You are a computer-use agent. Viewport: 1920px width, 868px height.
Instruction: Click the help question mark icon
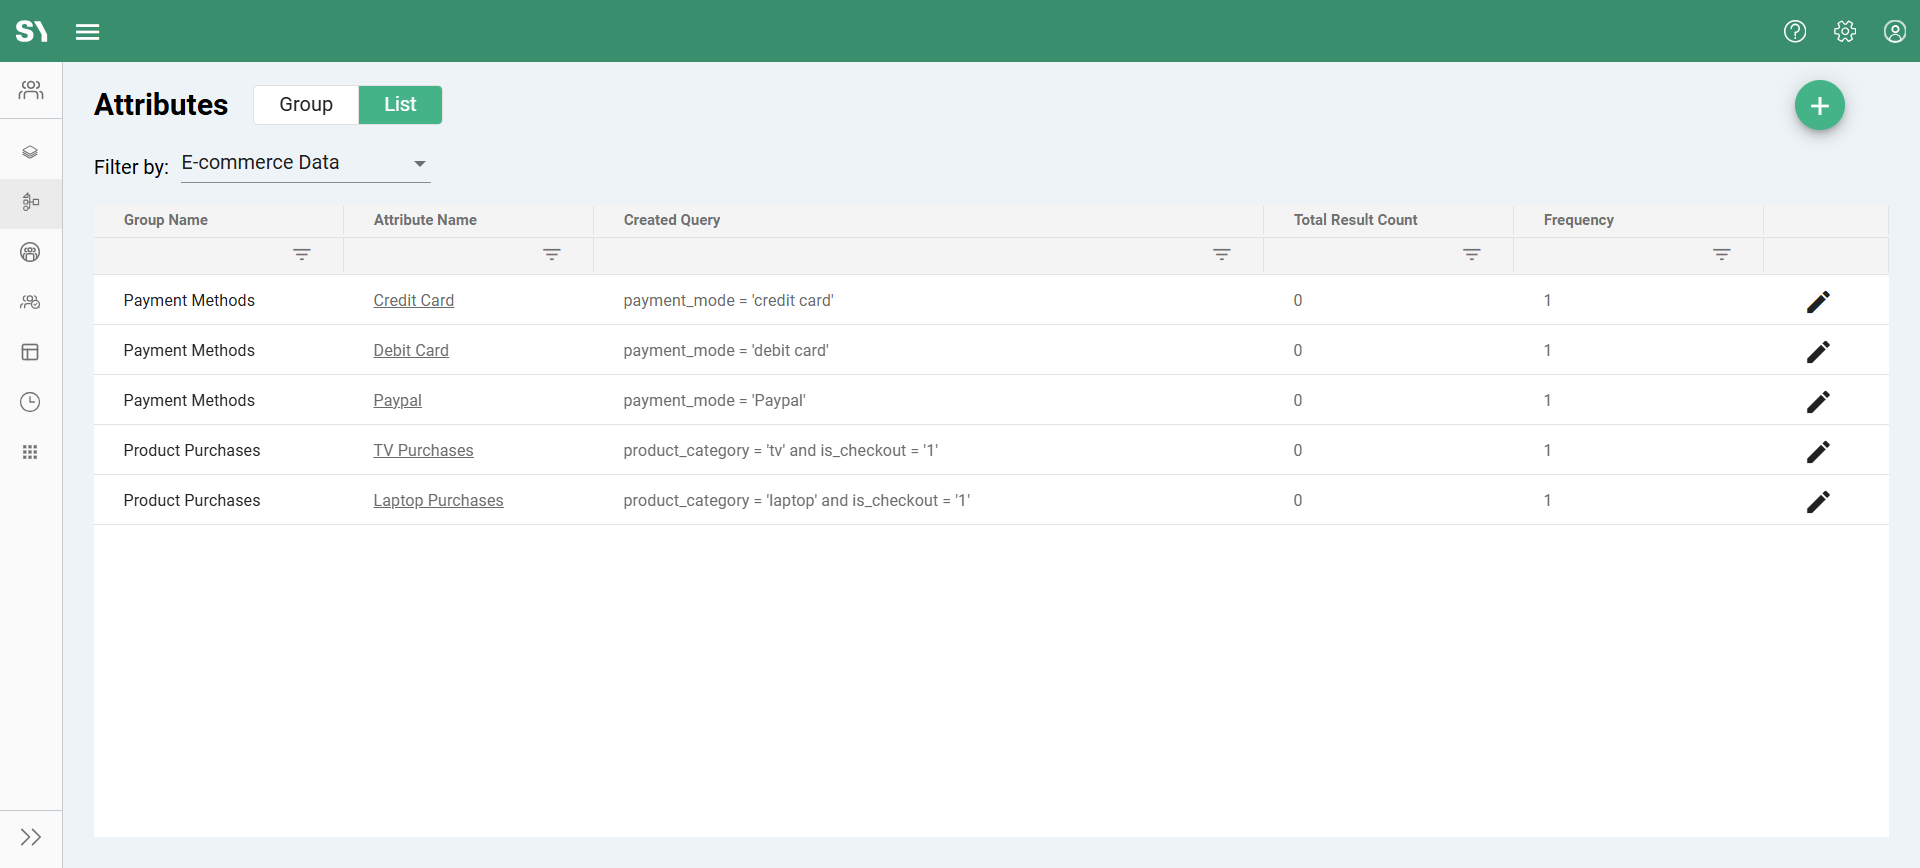point(1795,32)
